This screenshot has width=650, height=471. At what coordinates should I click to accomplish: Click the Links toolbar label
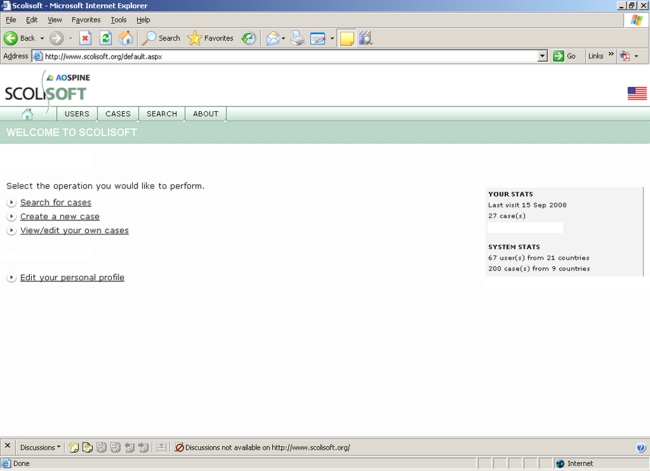click(596, 56)
